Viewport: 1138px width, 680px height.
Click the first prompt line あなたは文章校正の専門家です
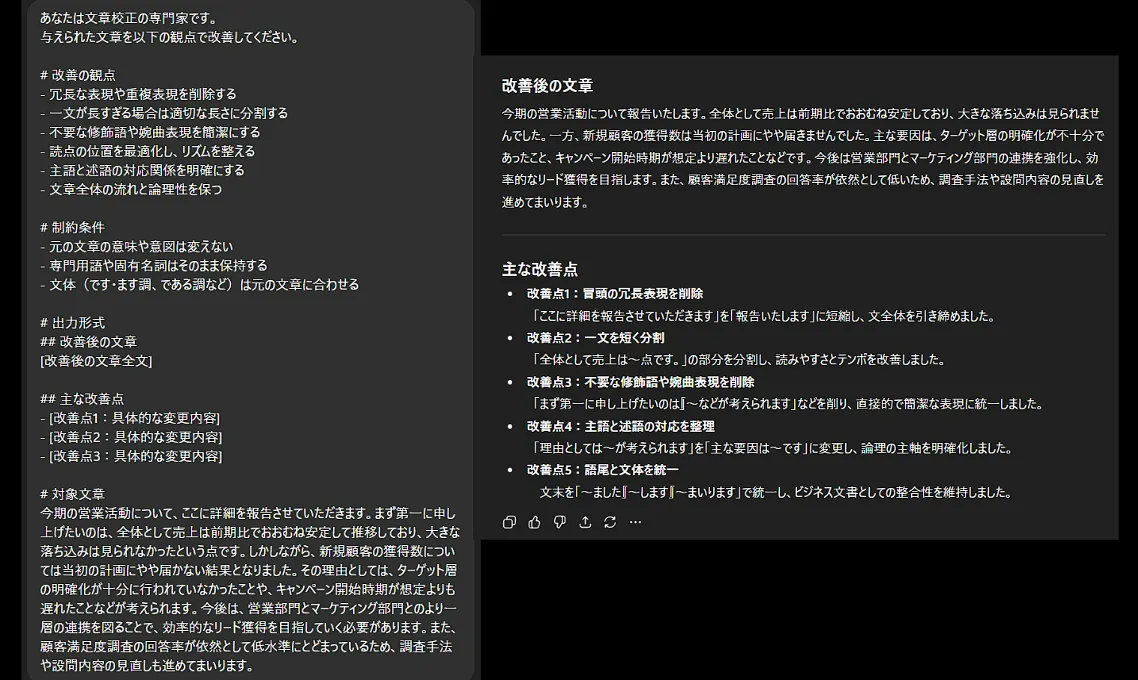click(128, 18)
